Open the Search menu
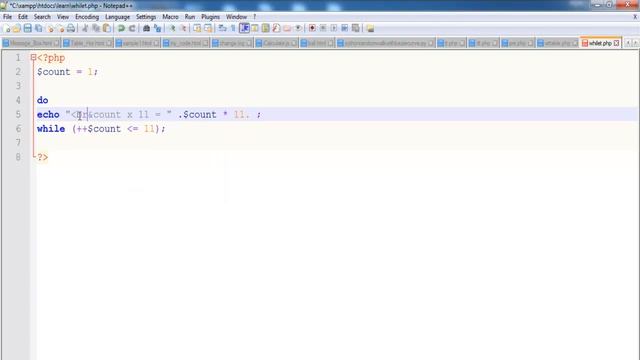640x360 pixels. point(42,17)
